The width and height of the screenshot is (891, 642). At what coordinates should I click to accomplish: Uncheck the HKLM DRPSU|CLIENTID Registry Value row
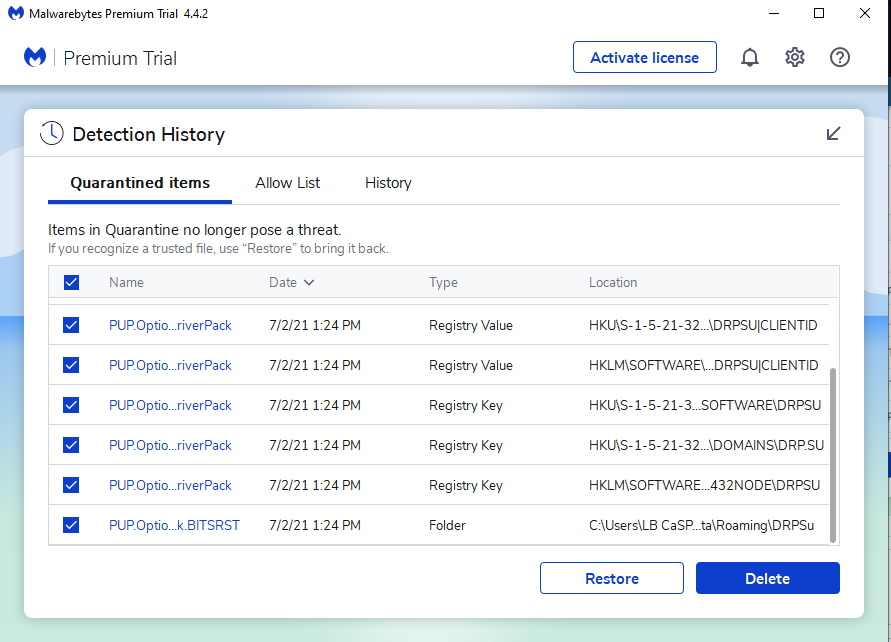pos(71,365)
